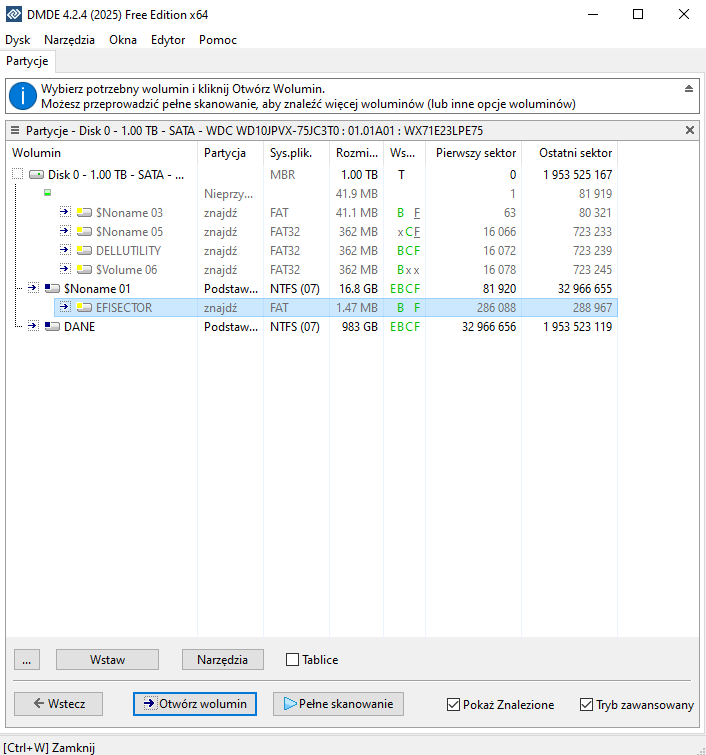This screenshot has height=755, width=706.
Task: Click the MBR file system cell
Action: coord(282,174)
